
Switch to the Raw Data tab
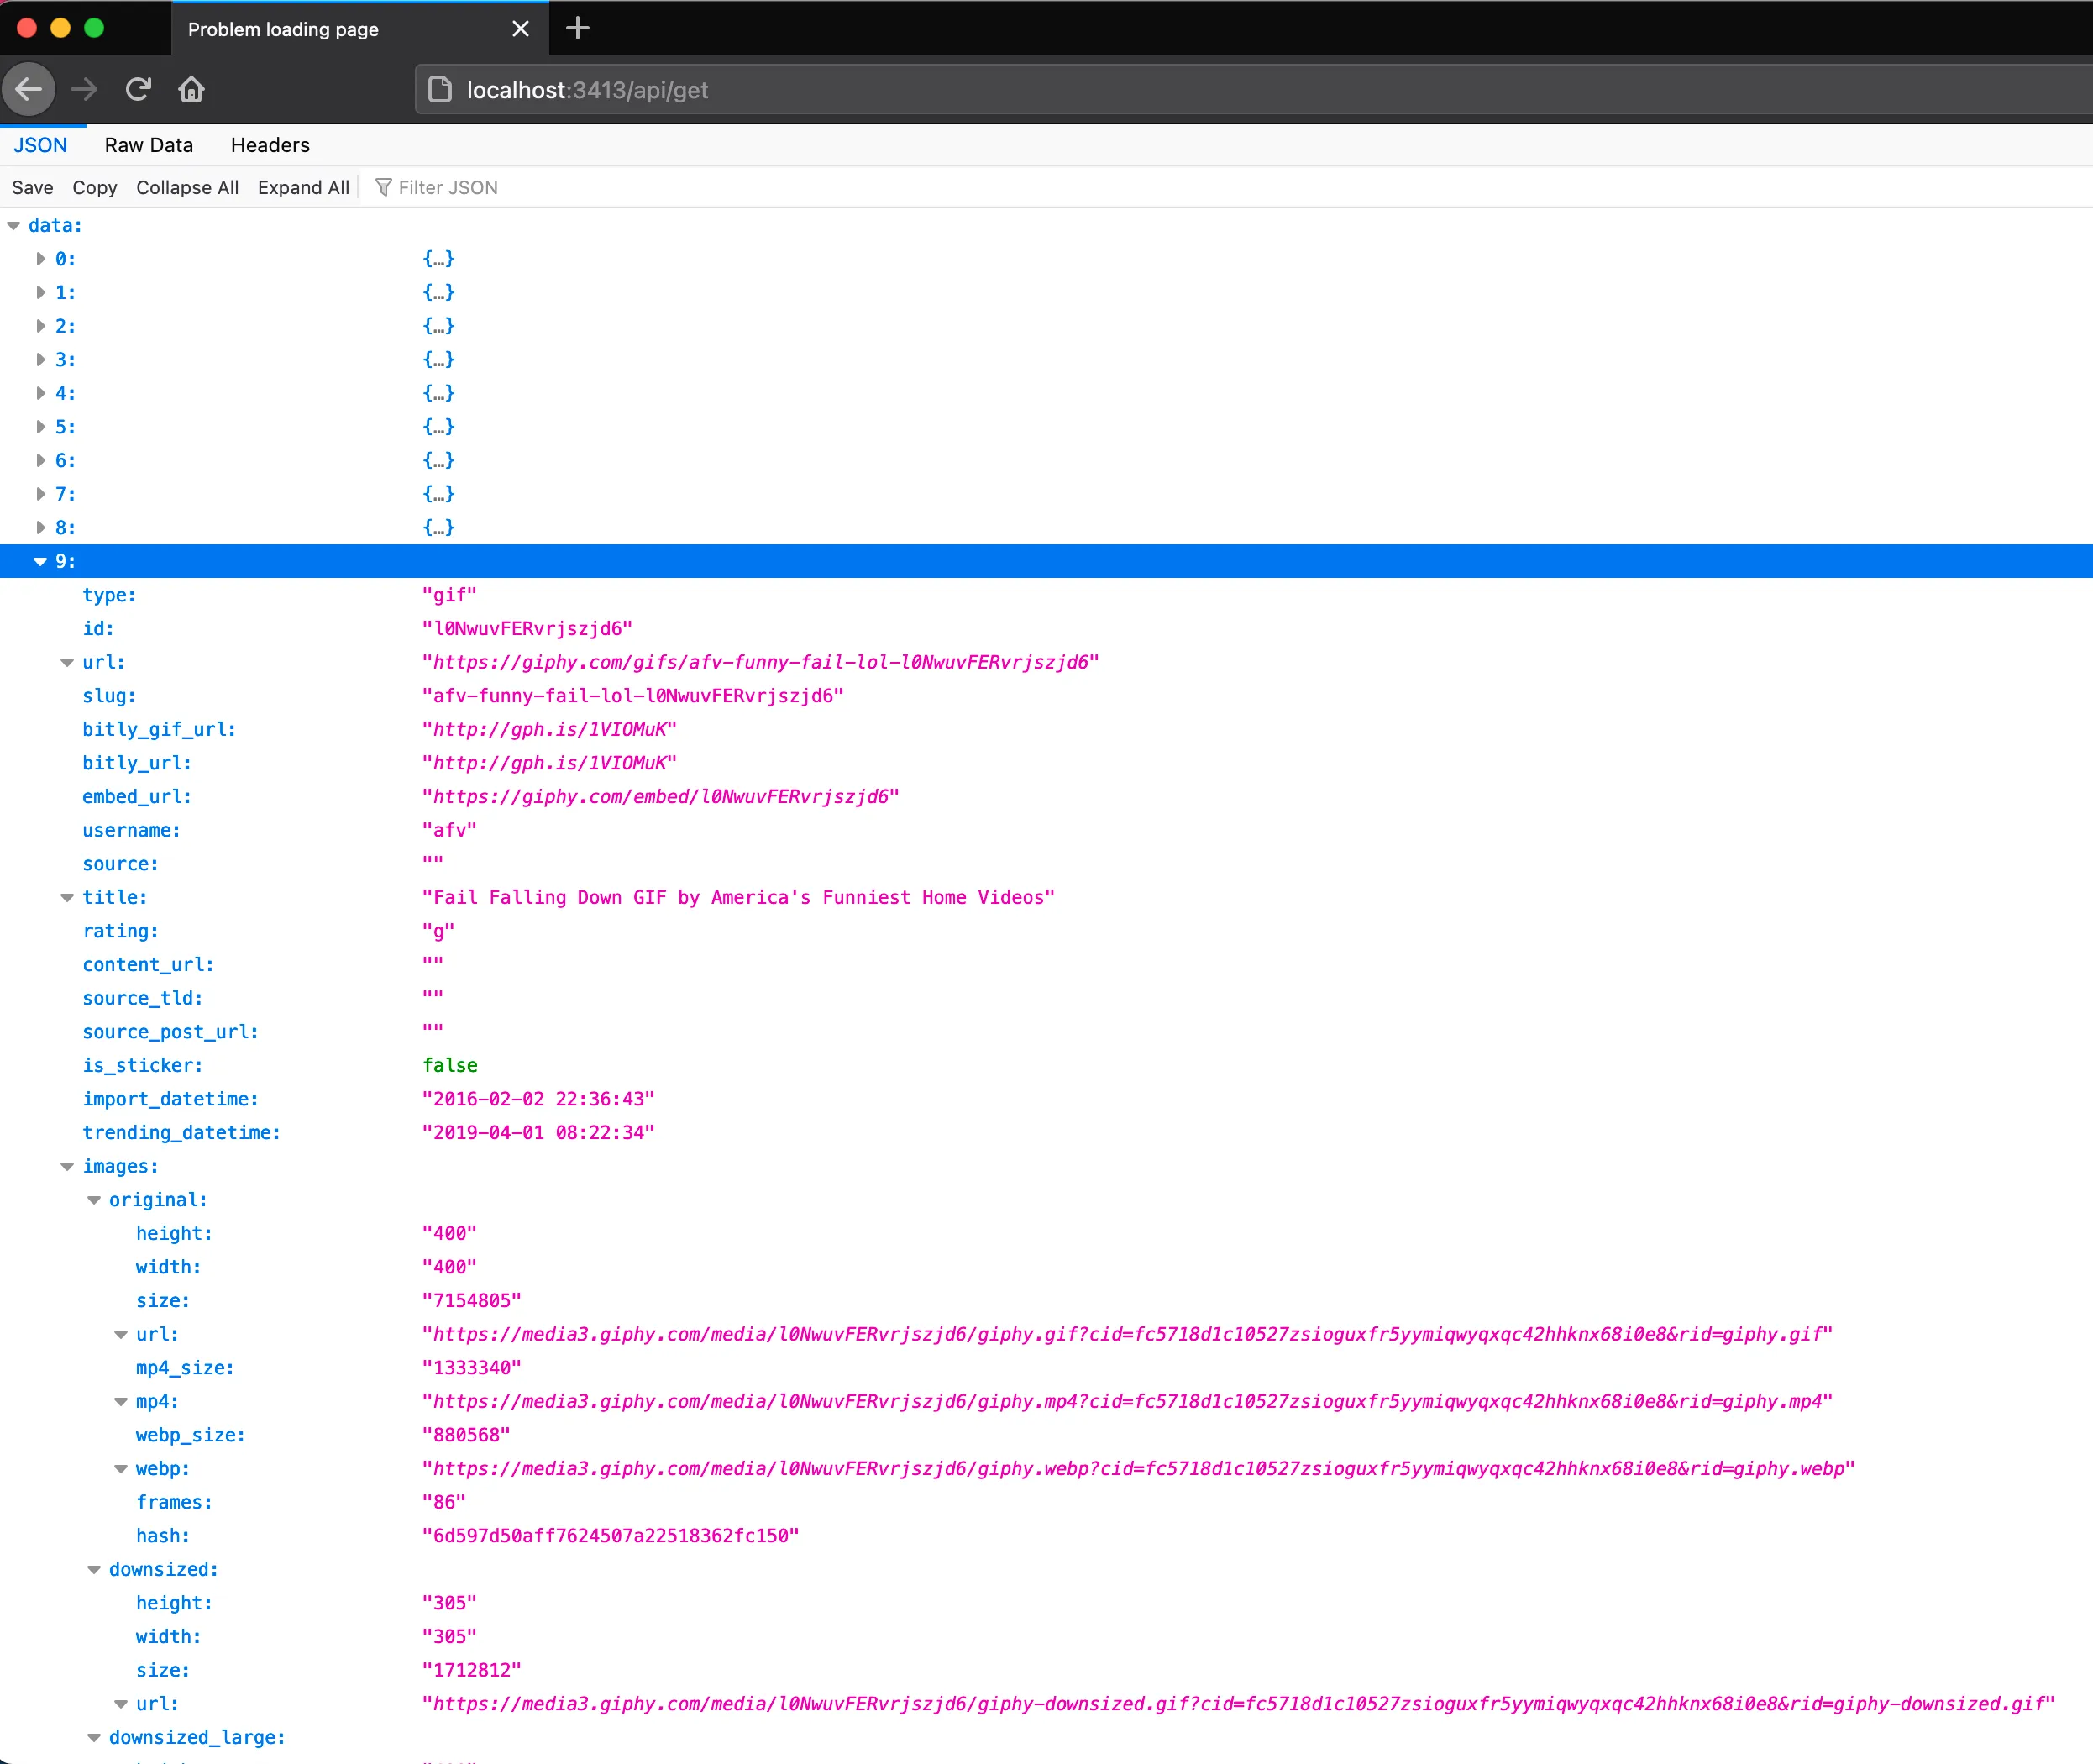coord(148,145)
